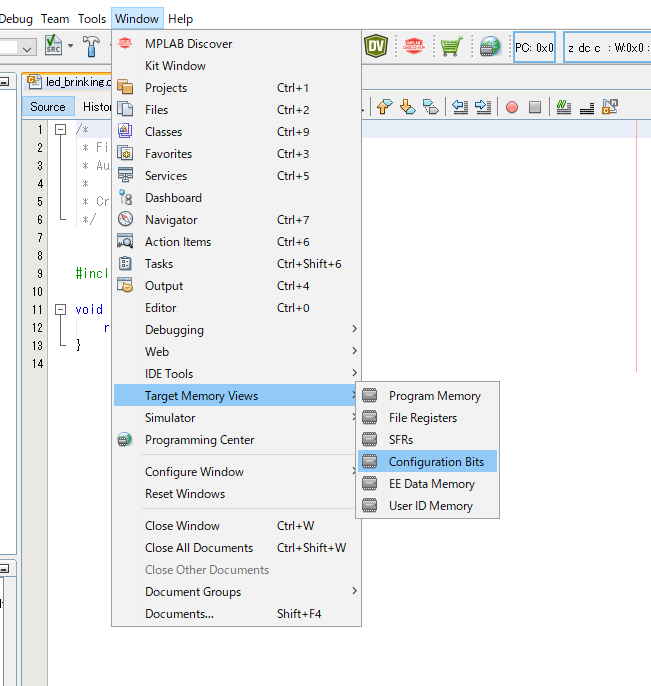651x686 pixels.
Task: Expand the Debugging submenu
Action: pyautogui.click(x=237, y=329)
